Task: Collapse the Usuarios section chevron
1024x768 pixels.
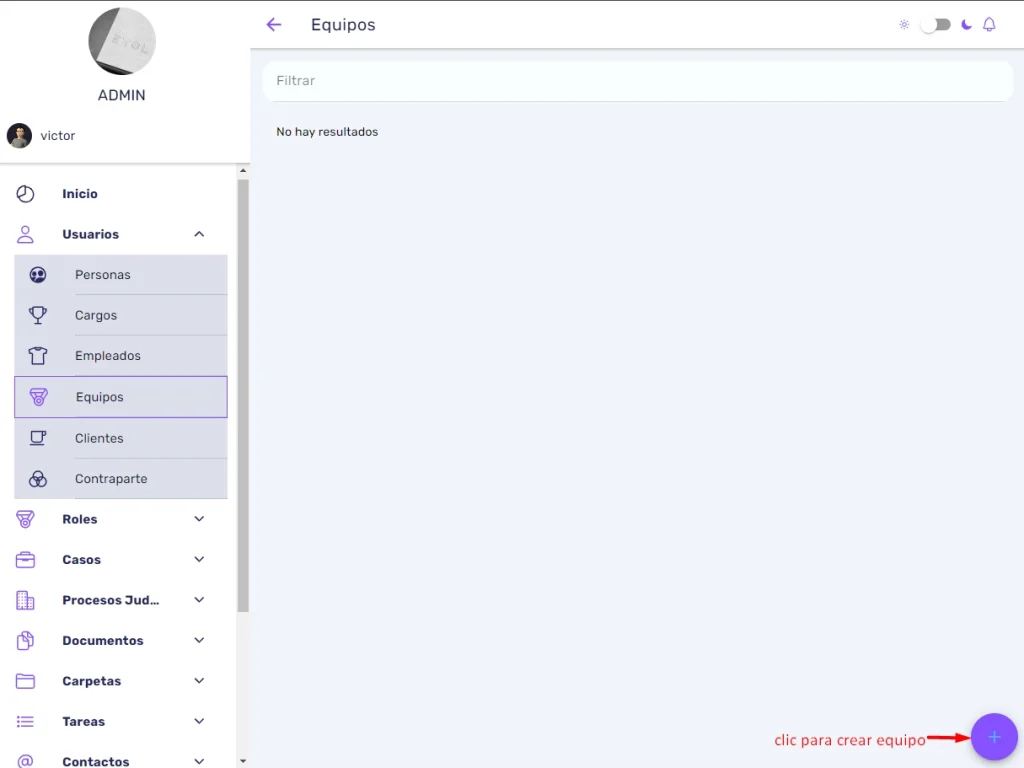Action: click(x=199, y=234)
